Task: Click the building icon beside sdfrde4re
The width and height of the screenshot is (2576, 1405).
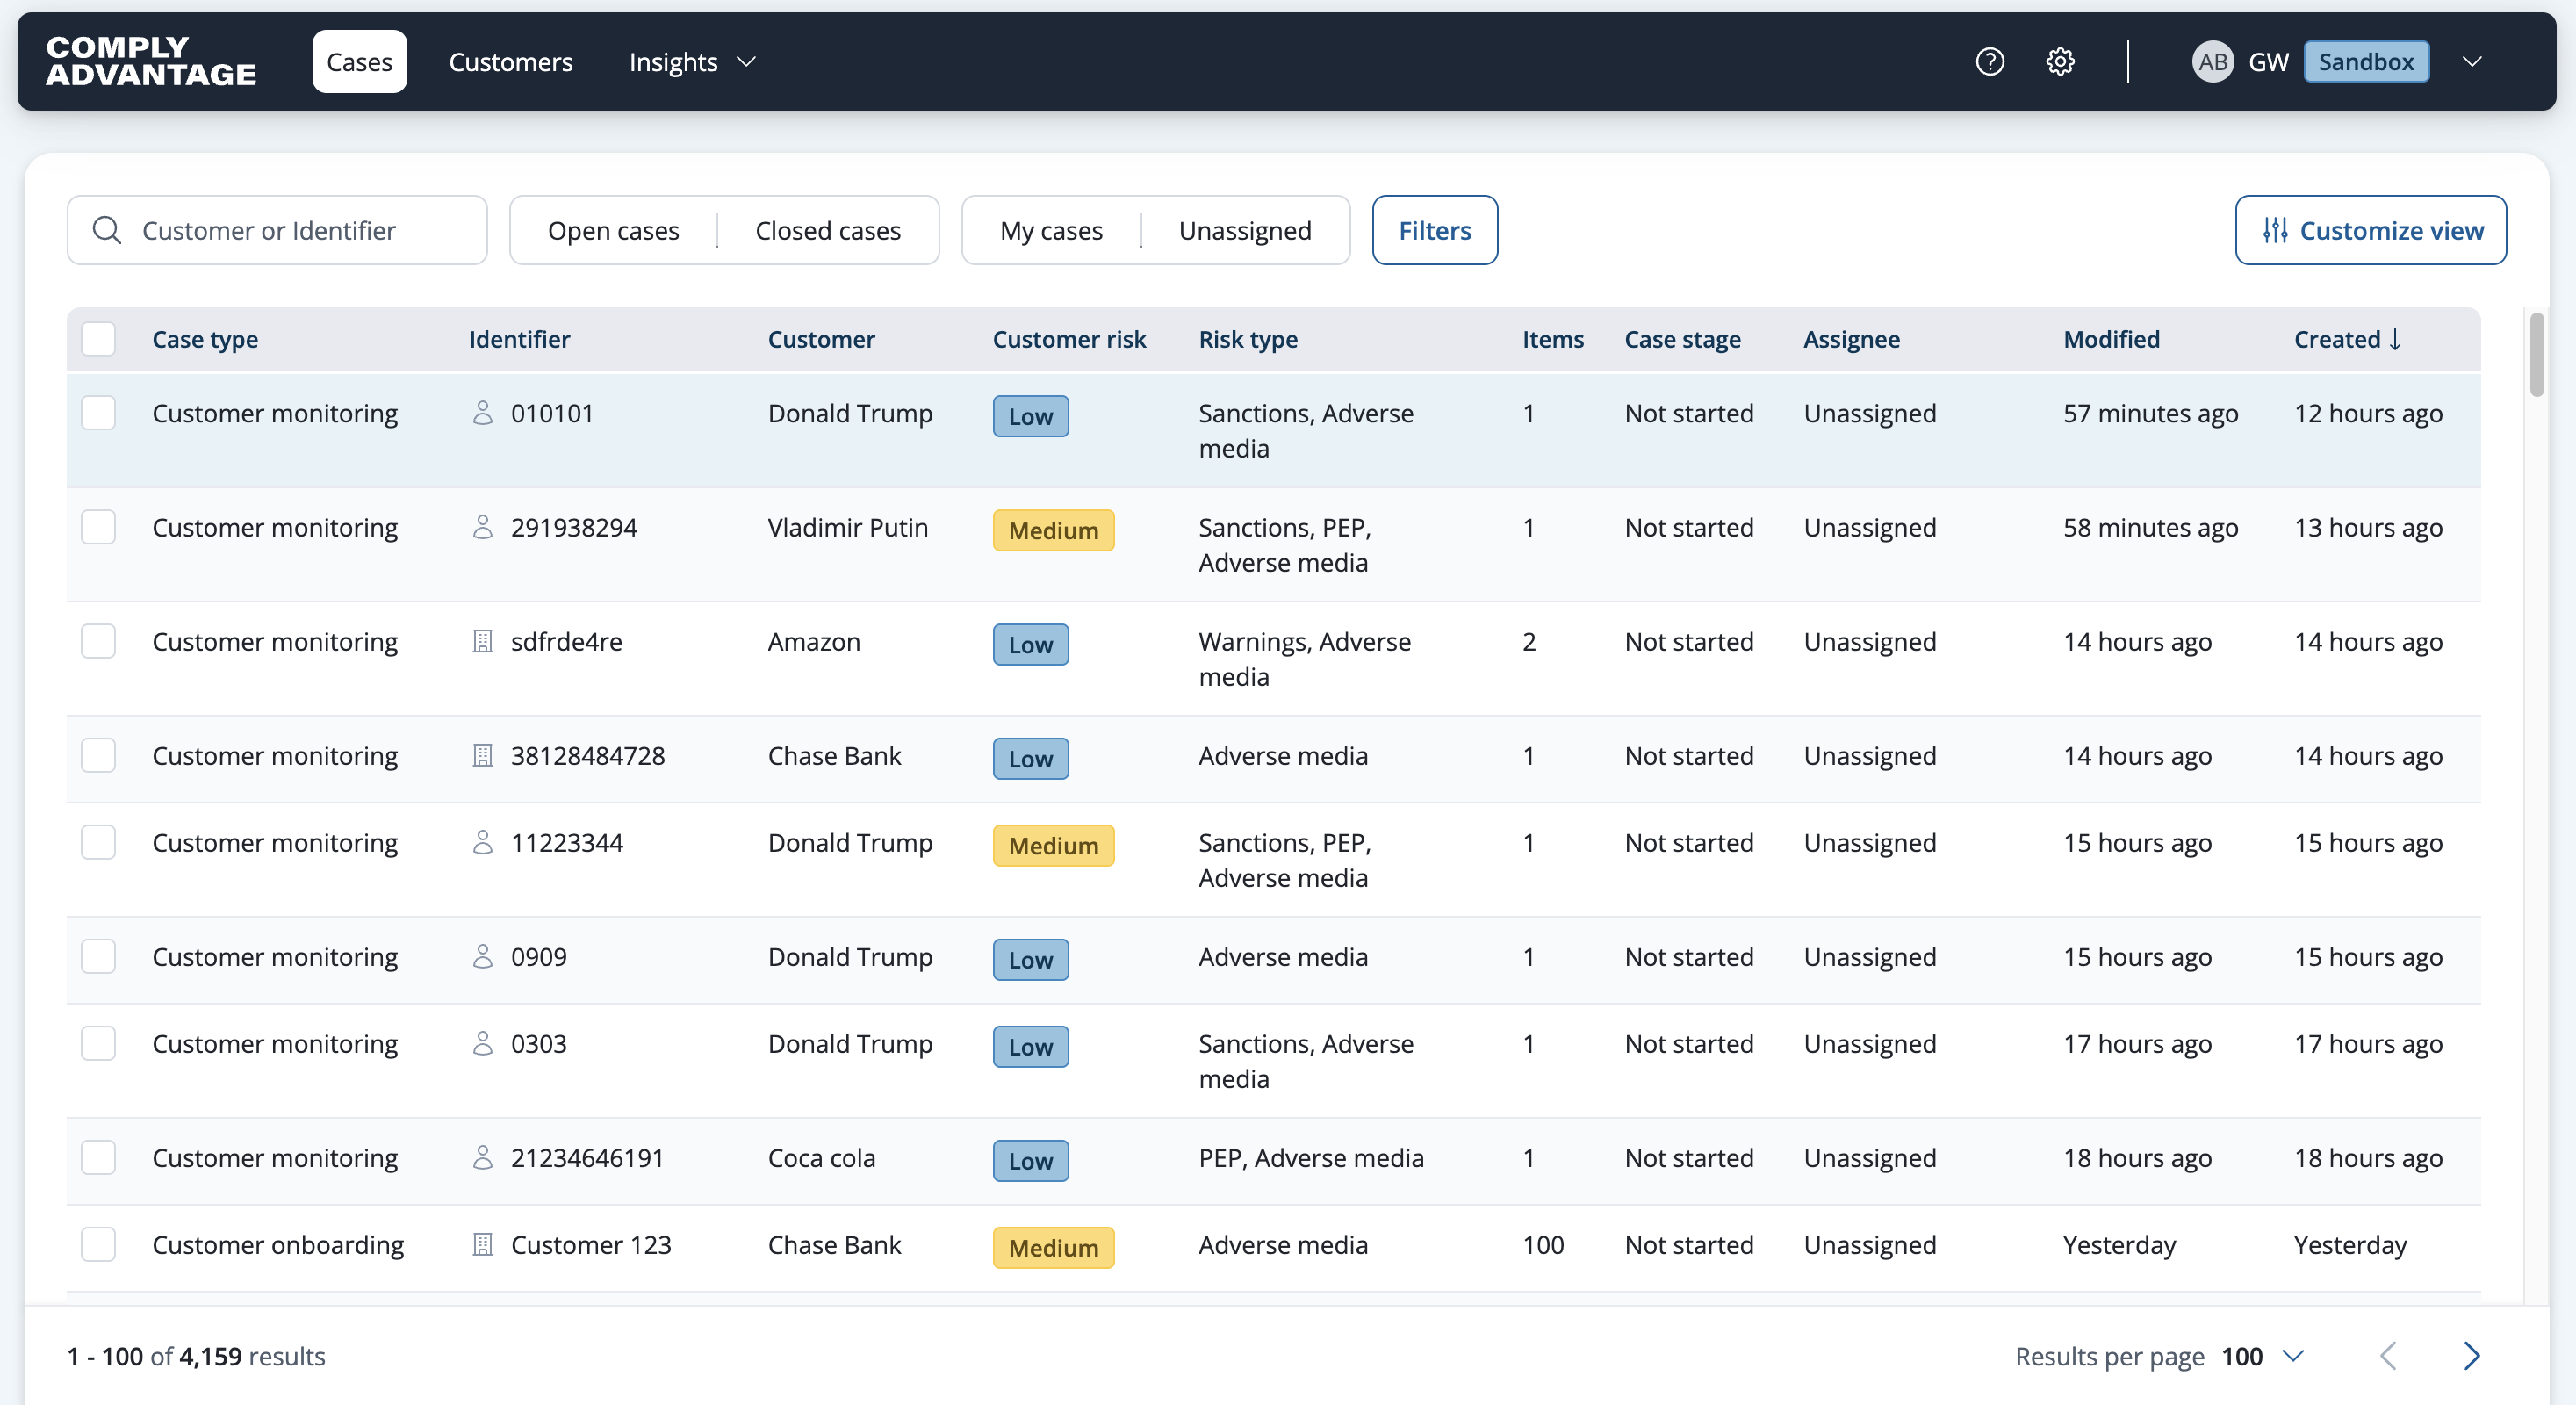Action: [x=482, y=641]
